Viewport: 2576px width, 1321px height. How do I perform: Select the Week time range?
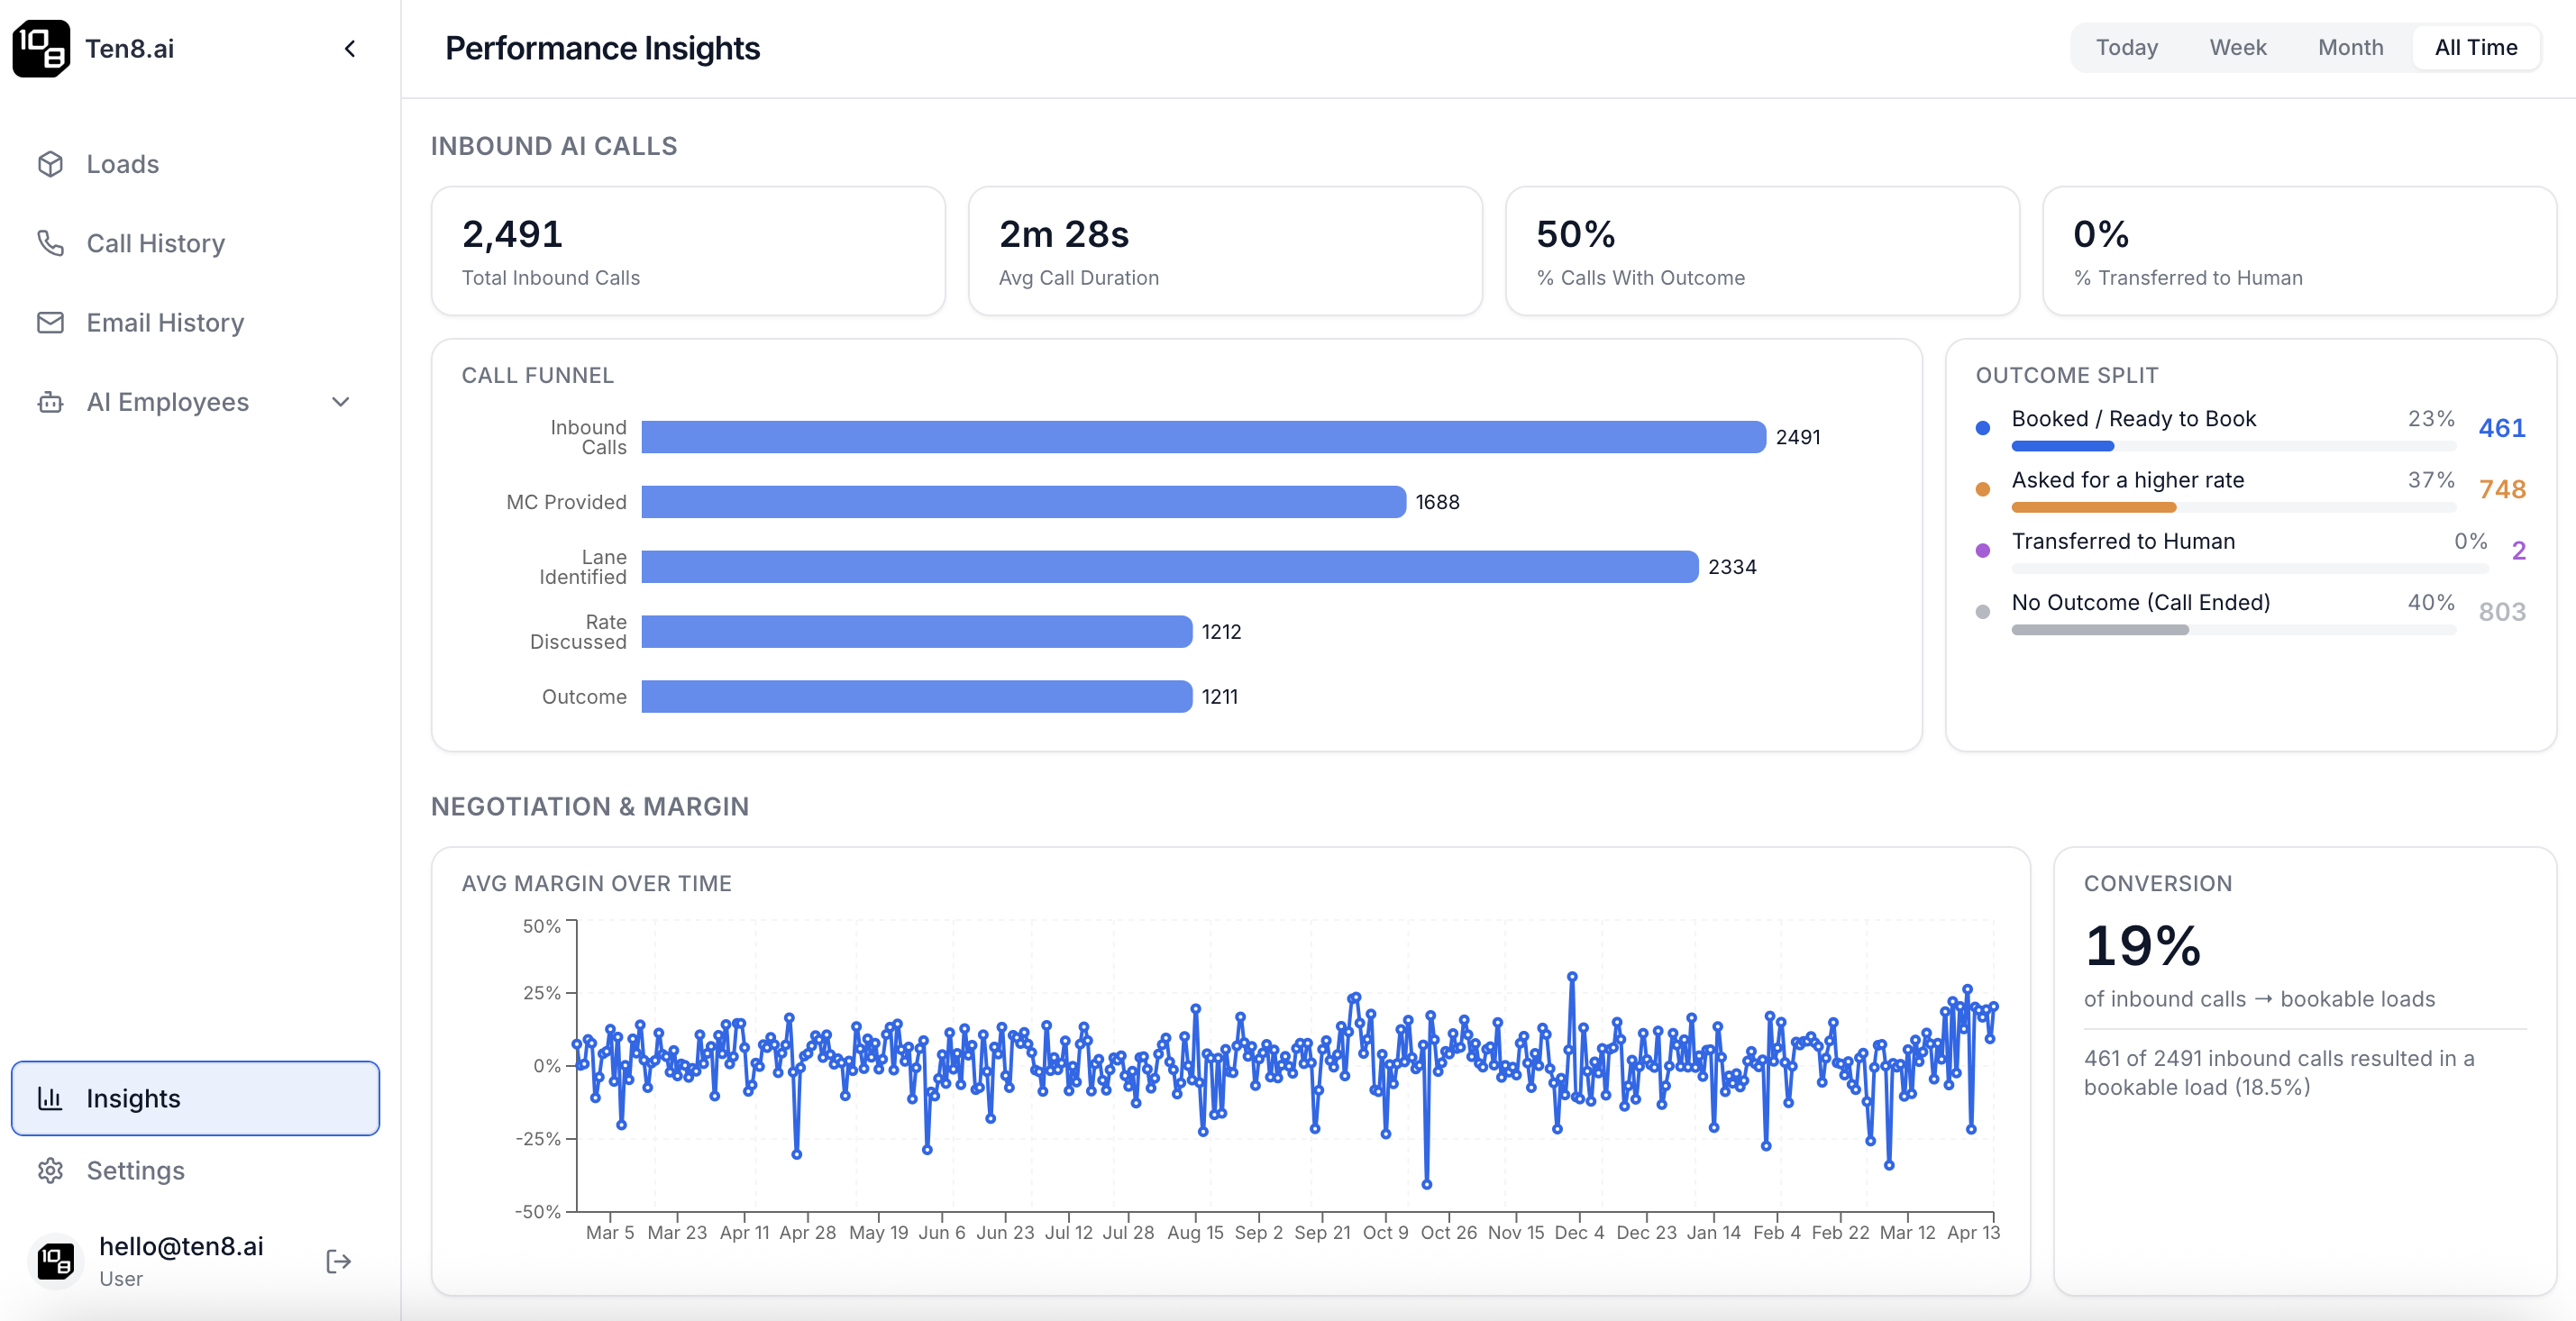click(2237, 47)
